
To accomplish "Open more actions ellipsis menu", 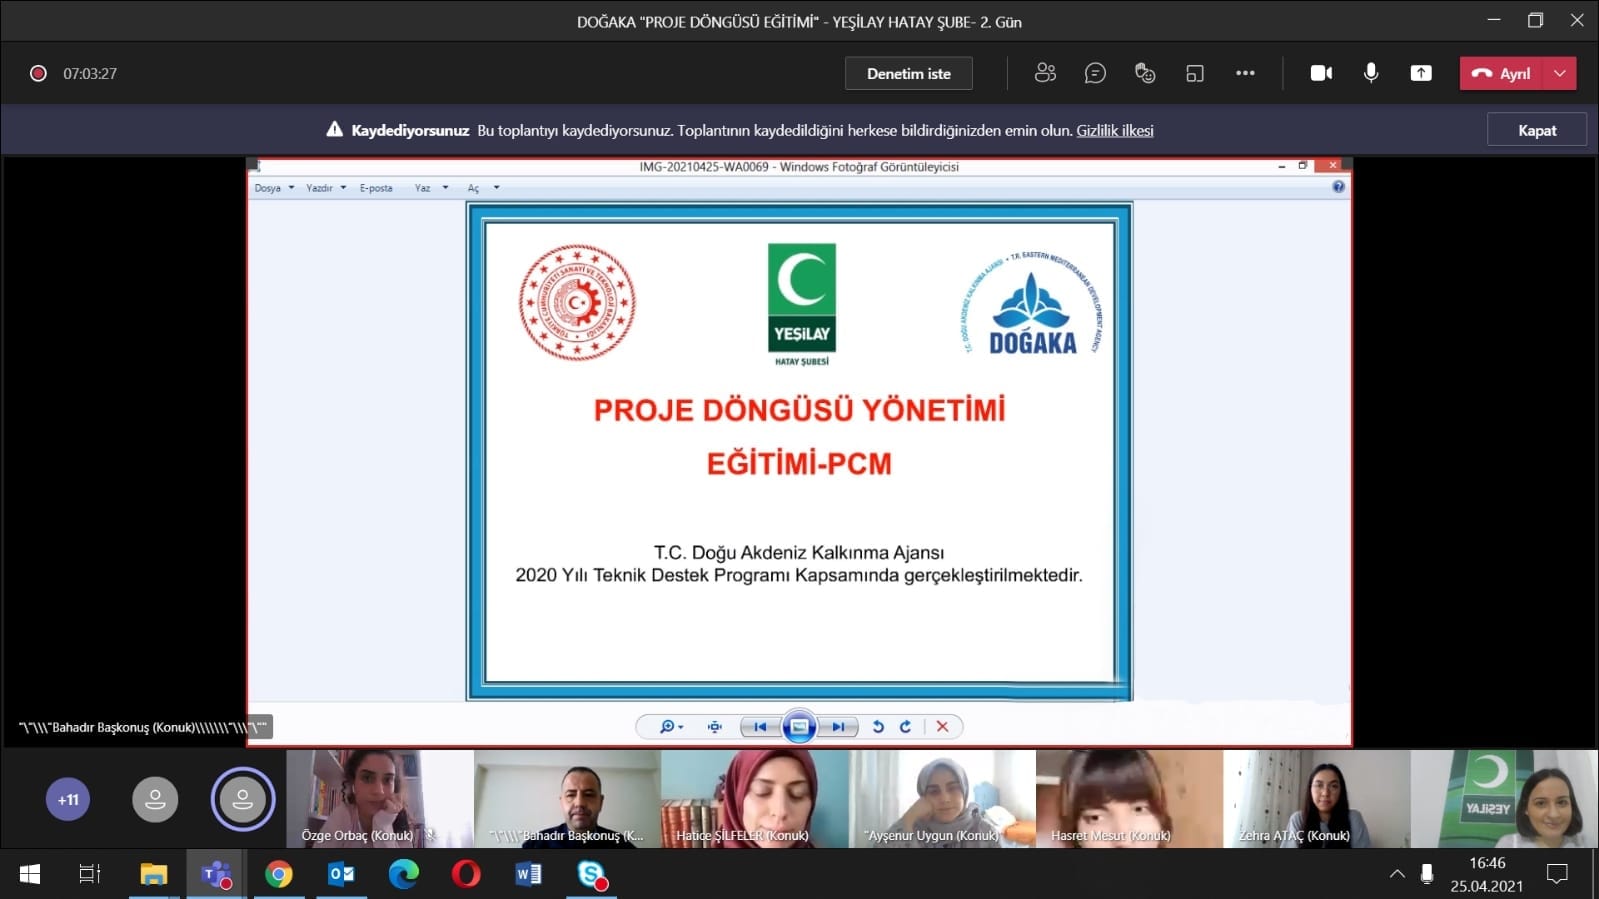I will click(1245, 73).
